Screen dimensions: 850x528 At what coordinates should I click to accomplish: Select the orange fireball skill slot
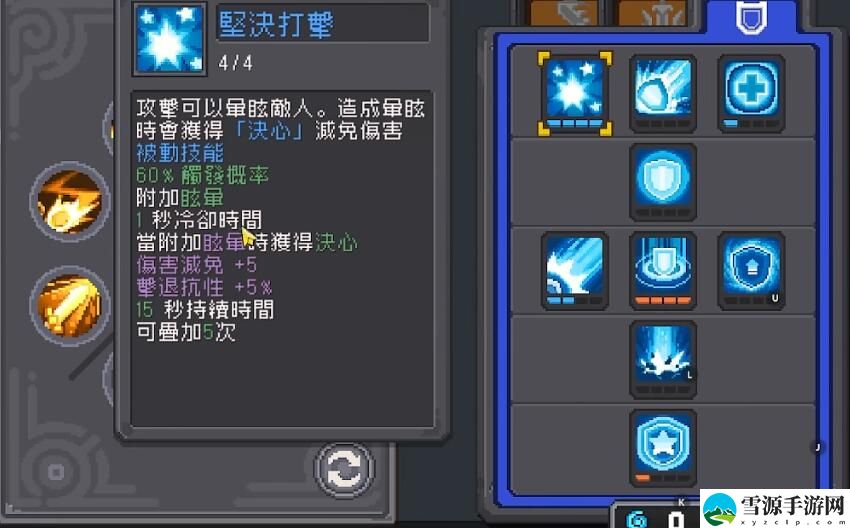[x=69, y=202]
